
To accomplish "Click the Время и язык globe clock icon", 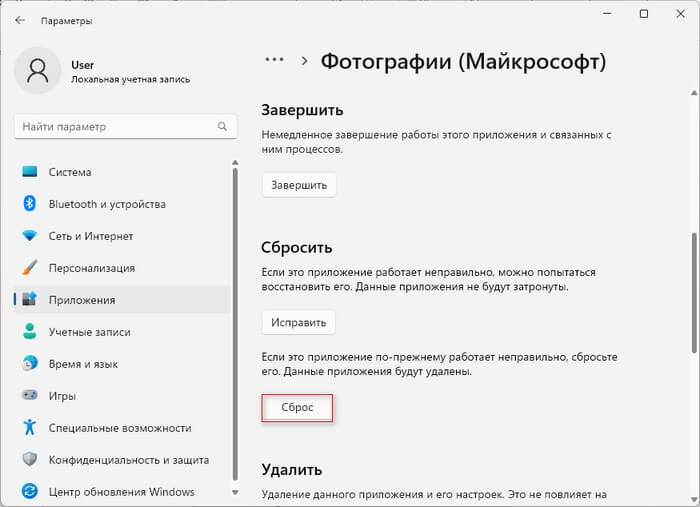I will point(29,364).
